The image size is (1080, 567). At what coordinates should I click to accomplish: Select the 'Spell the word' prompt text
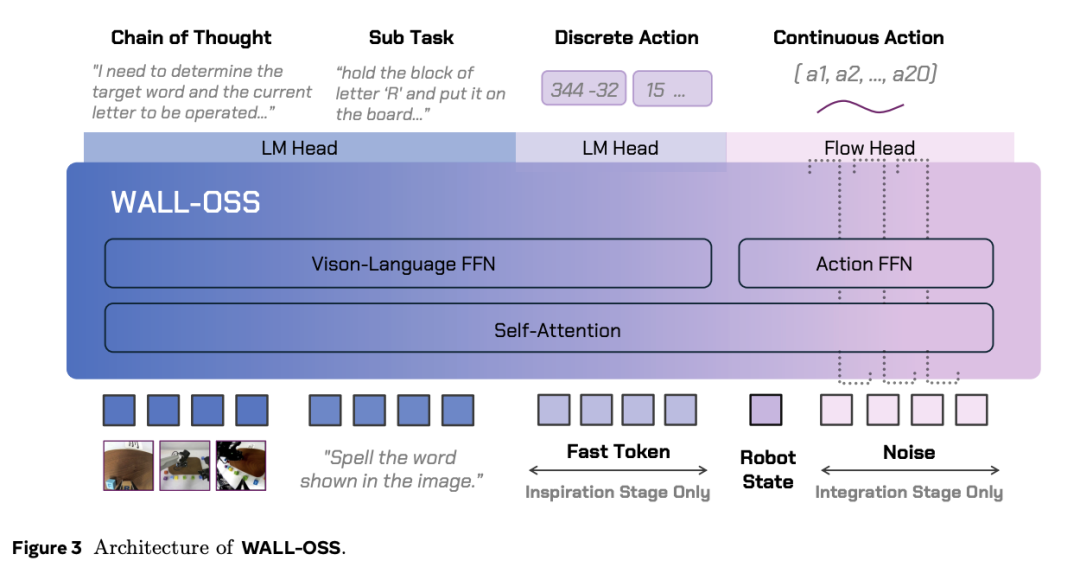[x=391, y=470]
